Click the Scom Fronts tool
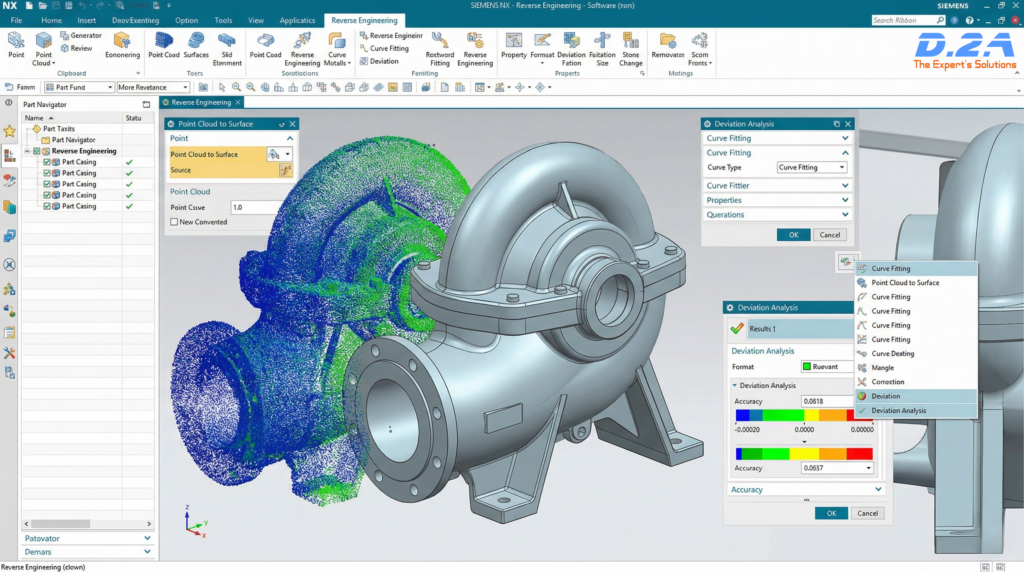The height and width of the screenshot is (572, 1024). click(699, 49)
